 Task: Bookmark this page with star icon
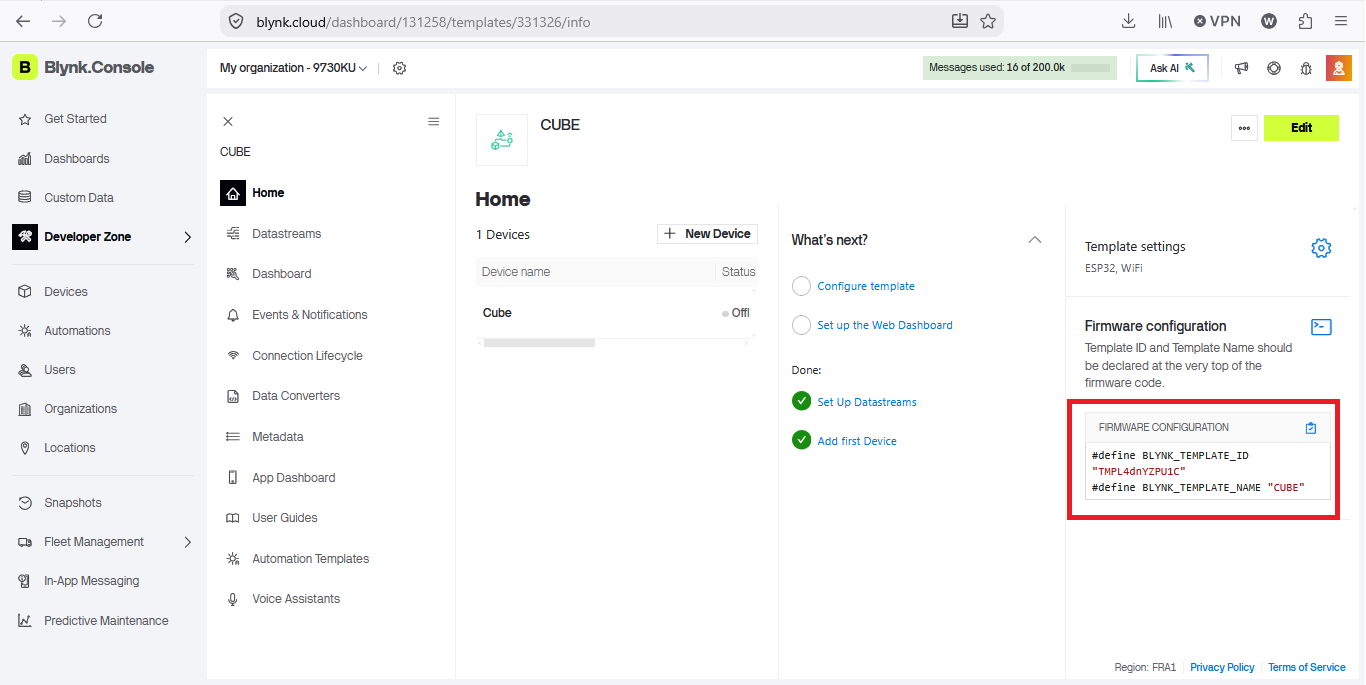[988, 21]
